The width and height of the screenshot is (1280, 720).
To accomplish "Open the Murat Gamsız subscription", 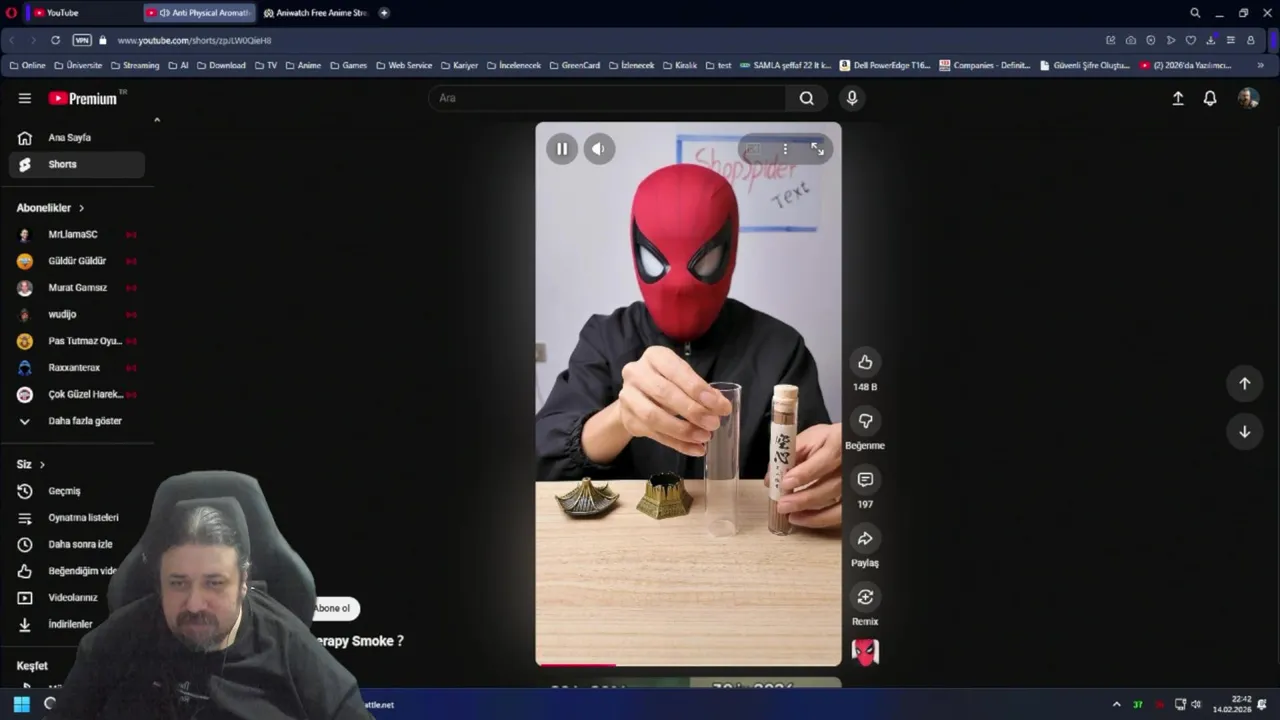I will tap(77, 288).
